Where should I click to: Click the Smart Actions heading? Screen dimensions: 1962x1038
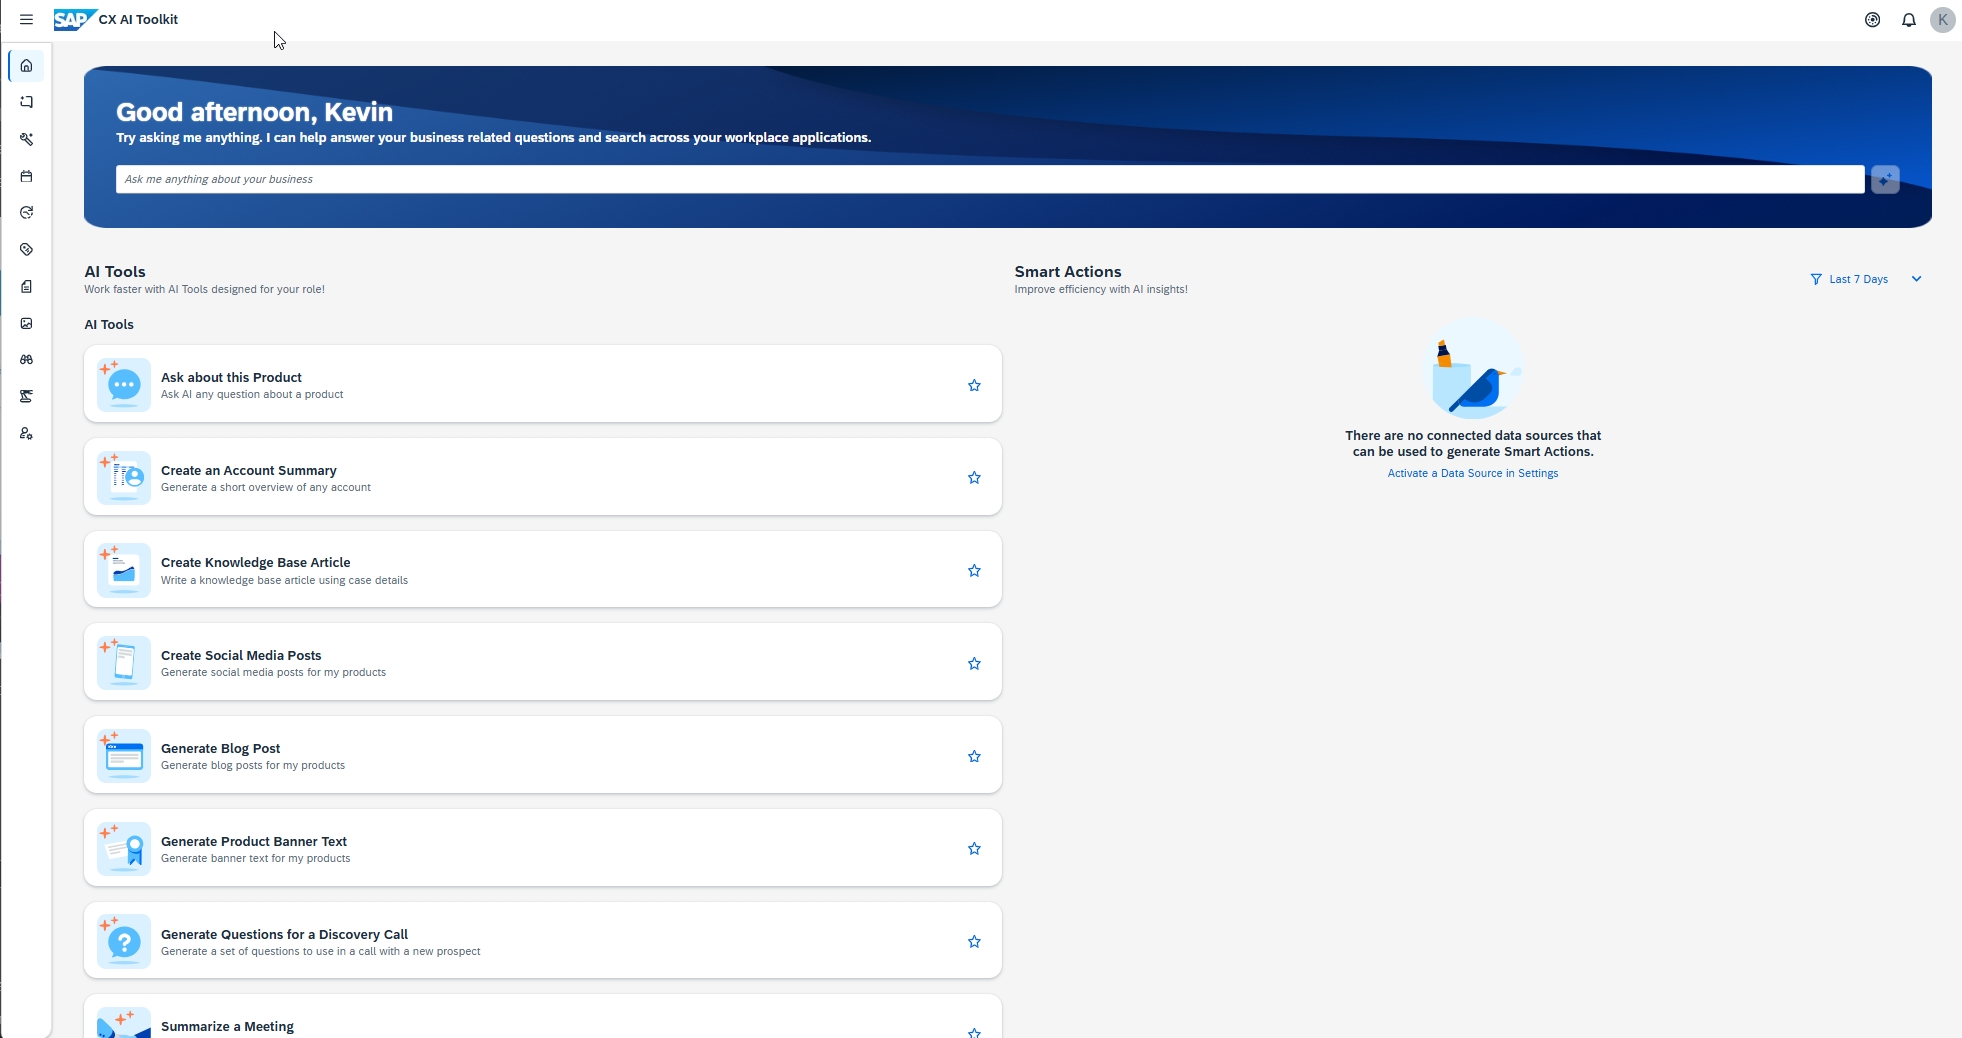(x=1067, y=272)
